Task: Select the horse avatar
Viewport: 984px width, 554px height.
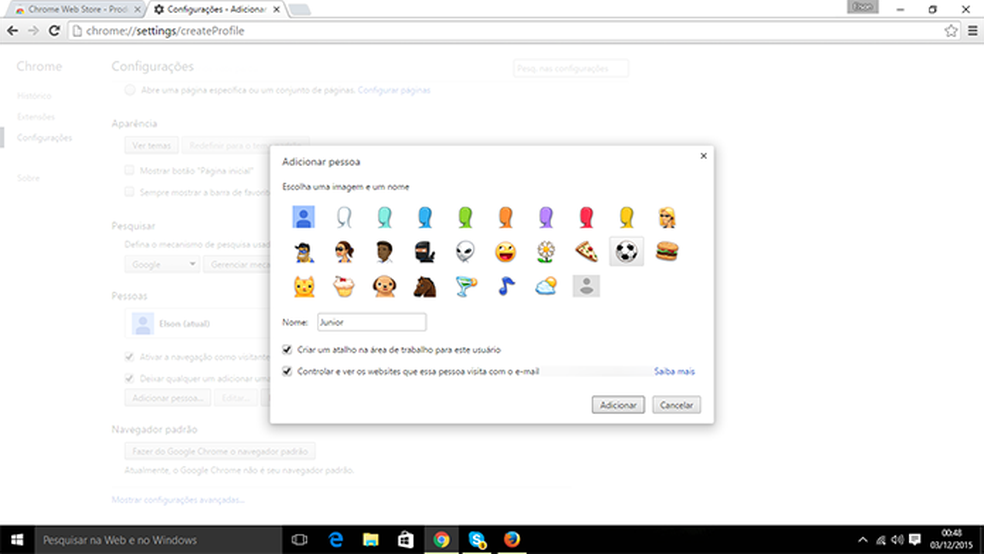Action: (425, 286)
